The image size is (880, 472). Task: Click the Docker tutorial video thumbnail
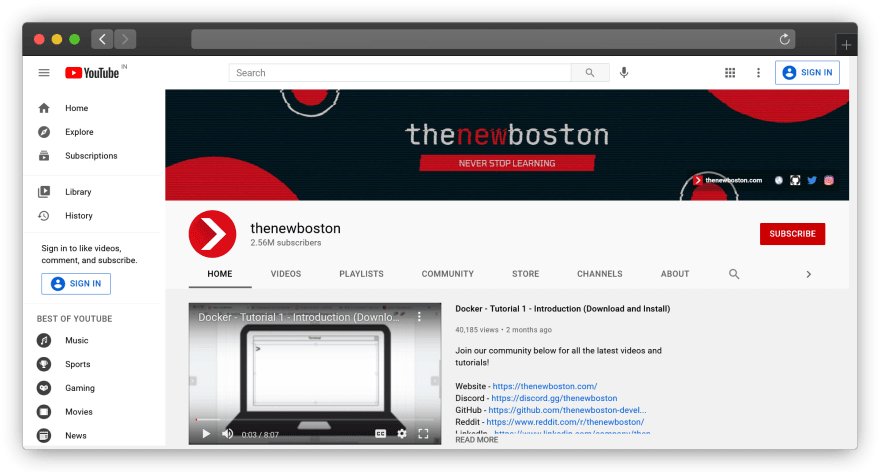(315, 374)
